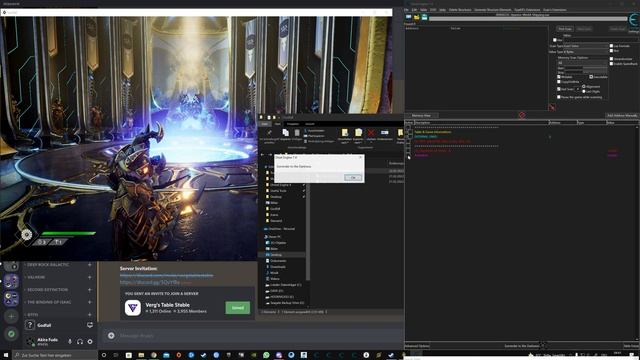Open the Scan Type dropdown
This screenshot has height=360, width=640.
click(x=586, y=46)
